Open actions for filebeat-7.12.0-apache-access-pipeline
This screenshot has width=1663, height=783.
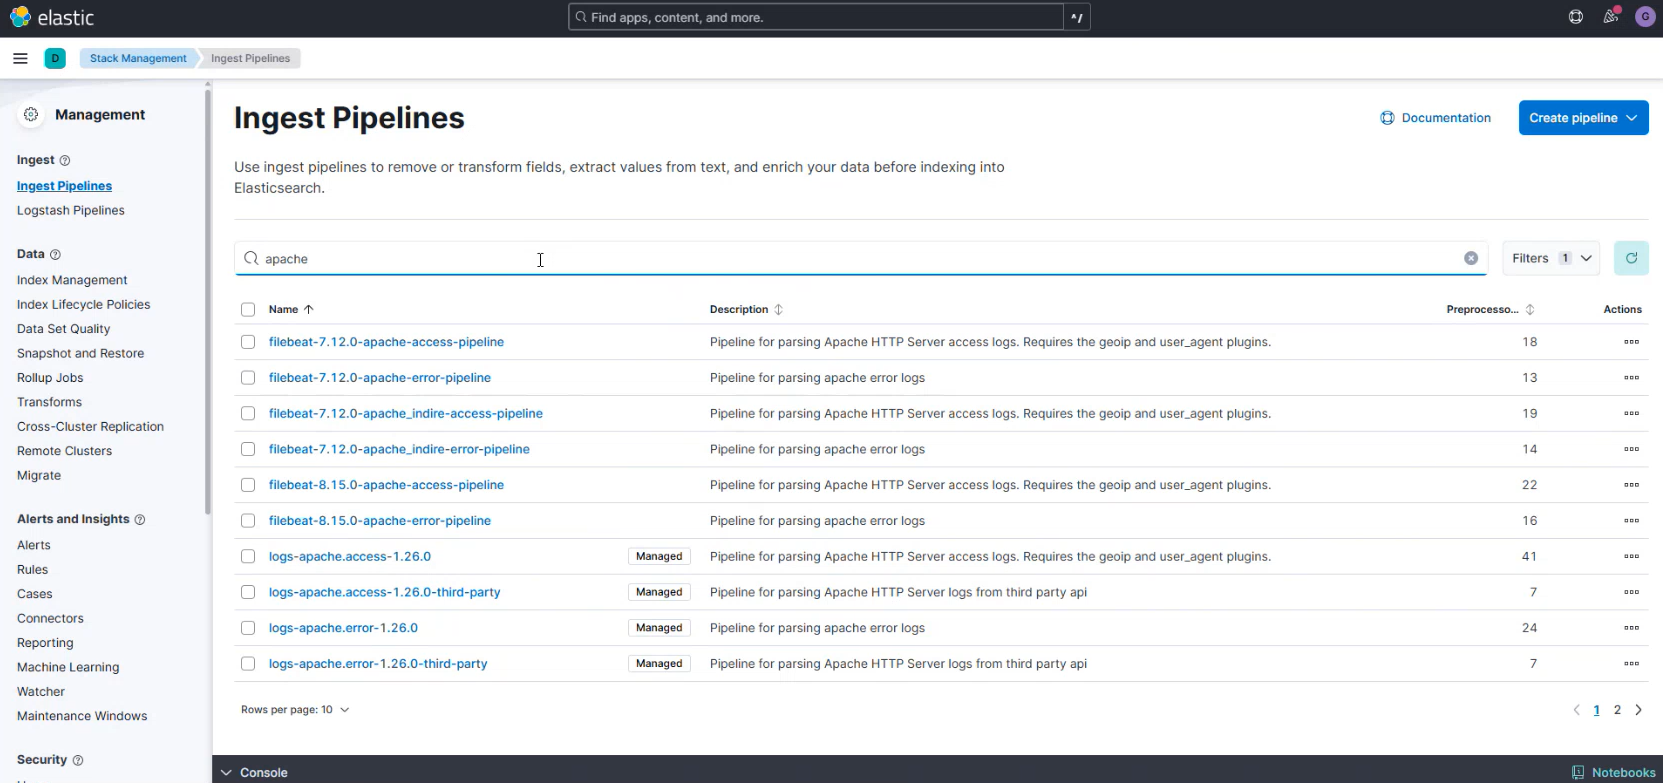click(1631, 342)
